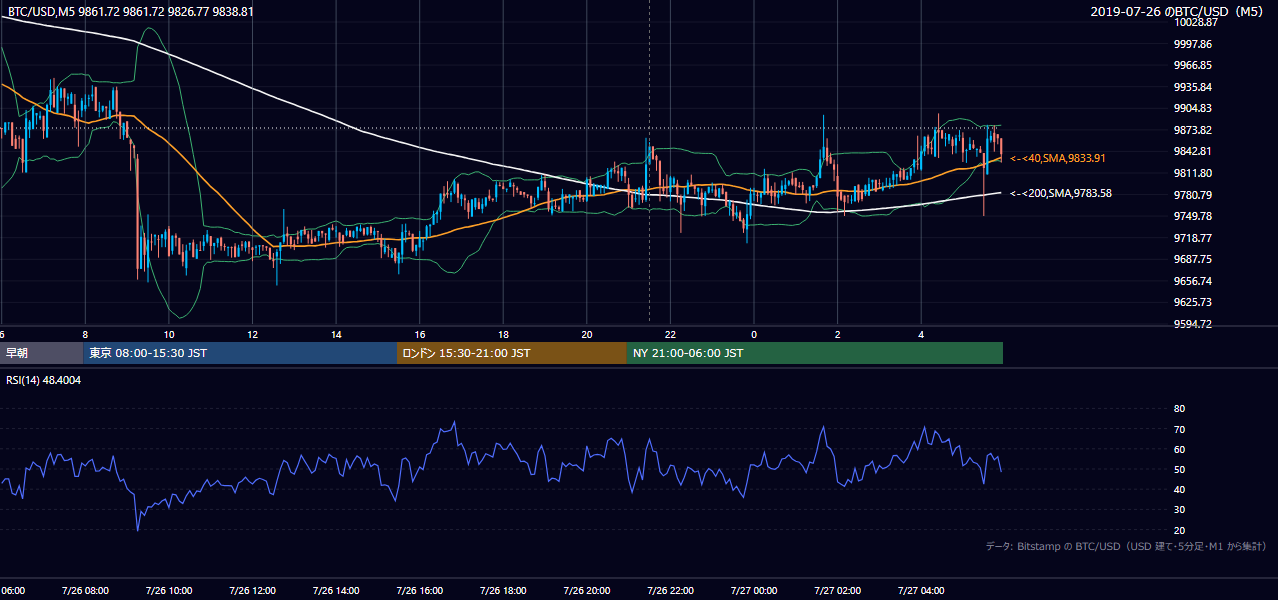This screenshot has height=600, width=1278.
Task: Click the RSI axis value 40
Action: click(x=1179, y=489)
